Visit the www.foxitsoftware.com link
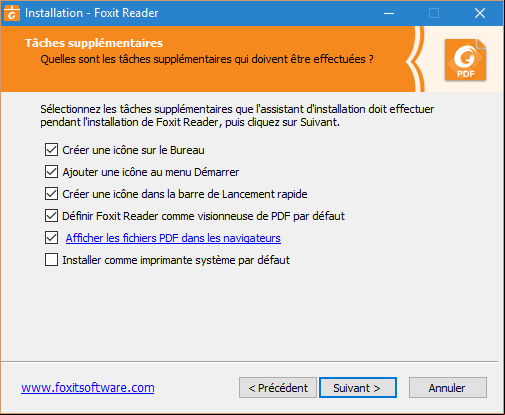 88,387
